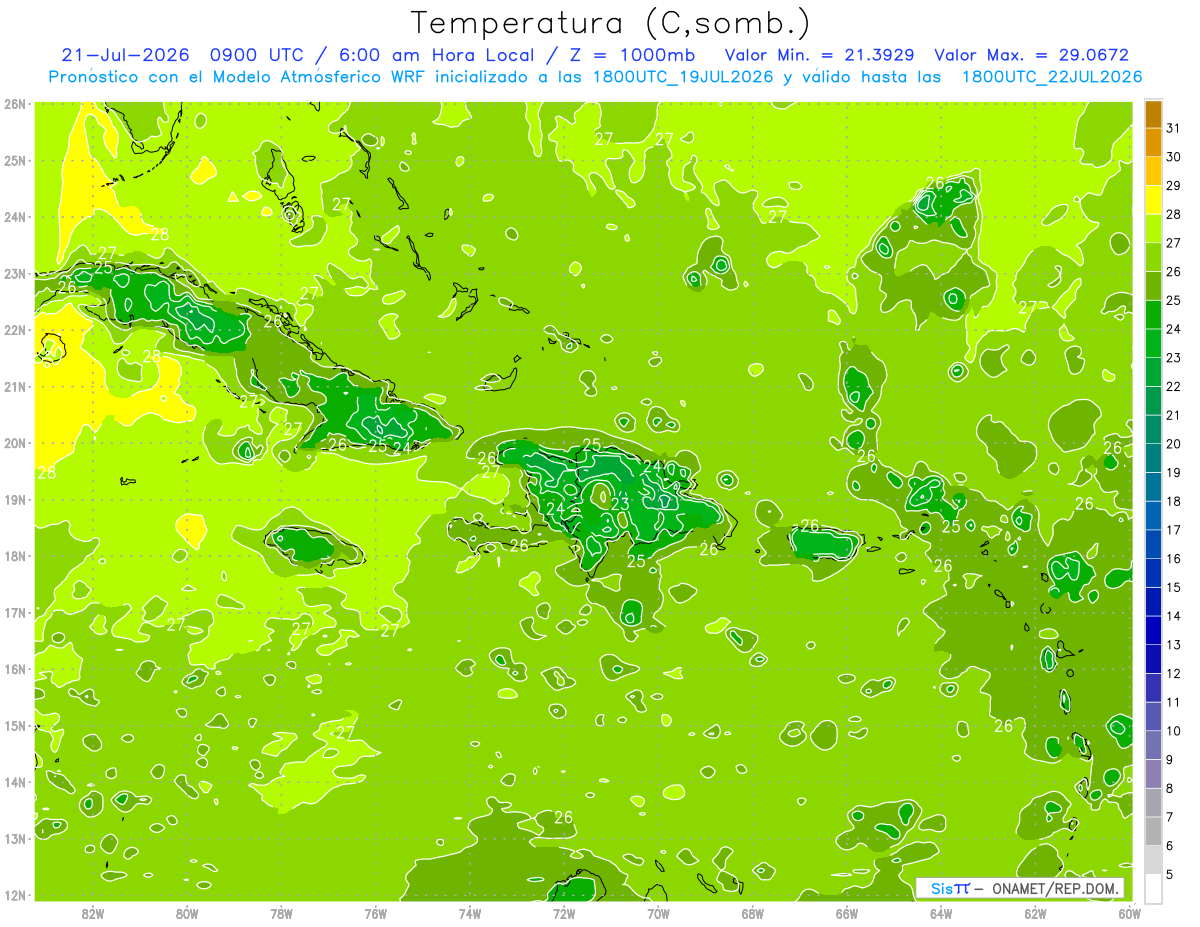This screenshot has width=1200, height=927.
Task: Click the colorbar label "5"
Action: tap(1170, 875)
